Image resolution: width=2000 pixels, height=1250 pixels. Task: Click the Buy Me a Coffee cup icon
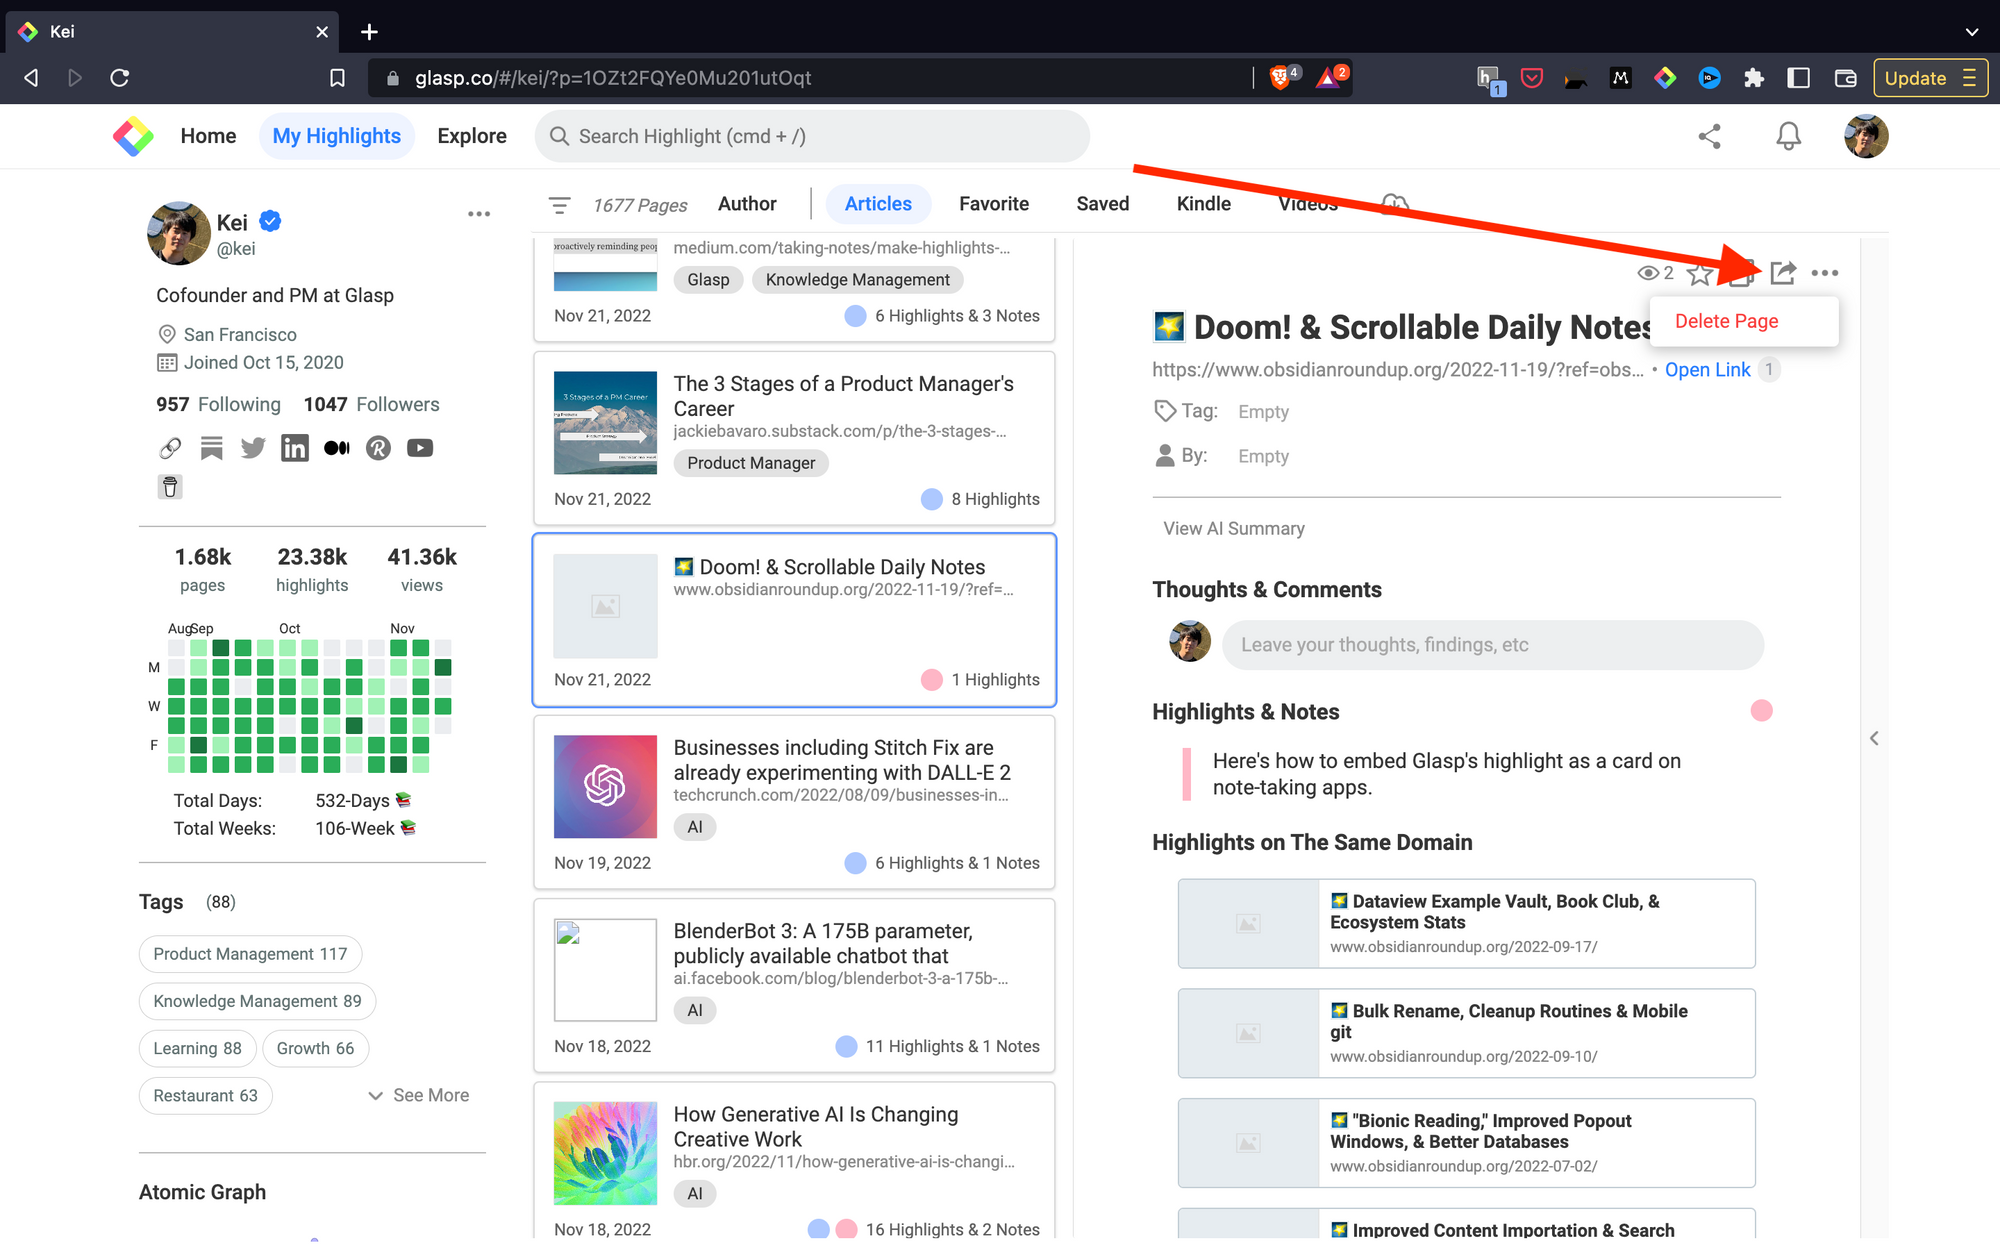(170, 487)
